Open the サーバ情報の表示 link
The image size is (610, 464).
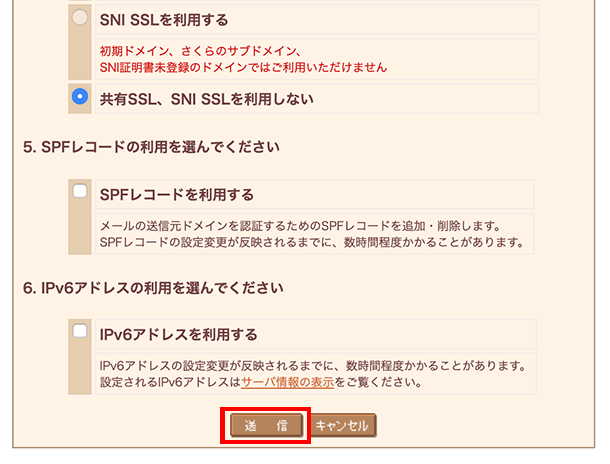point(287,382)
